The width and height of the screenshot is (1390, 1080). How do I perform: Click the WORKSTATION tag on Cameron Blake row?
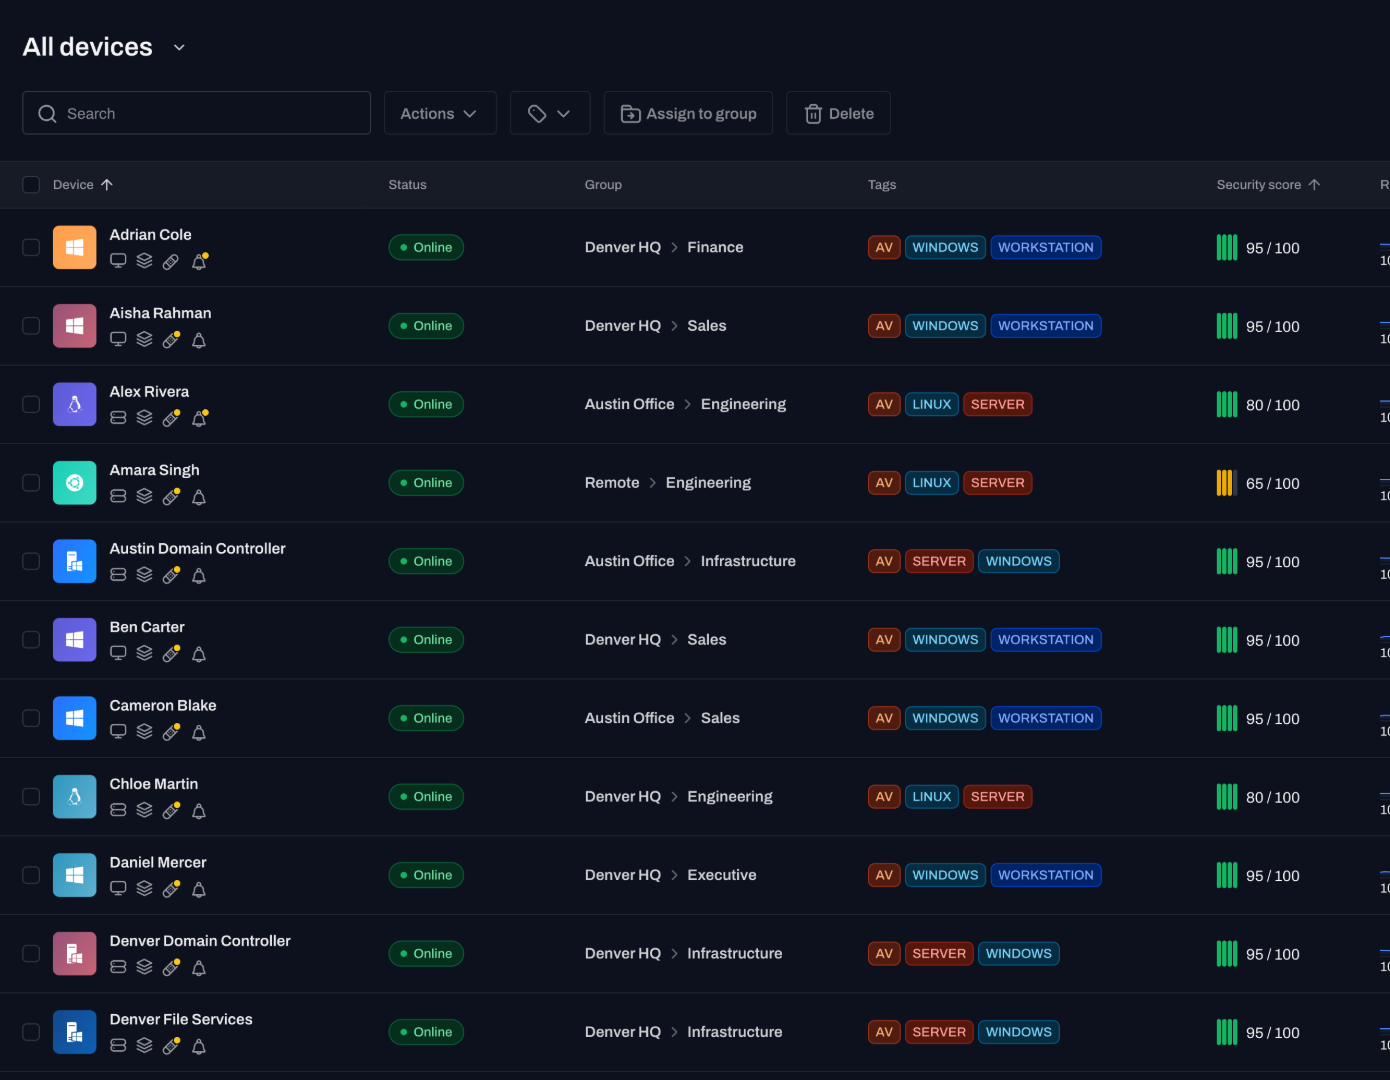[x=1046, y=718]
